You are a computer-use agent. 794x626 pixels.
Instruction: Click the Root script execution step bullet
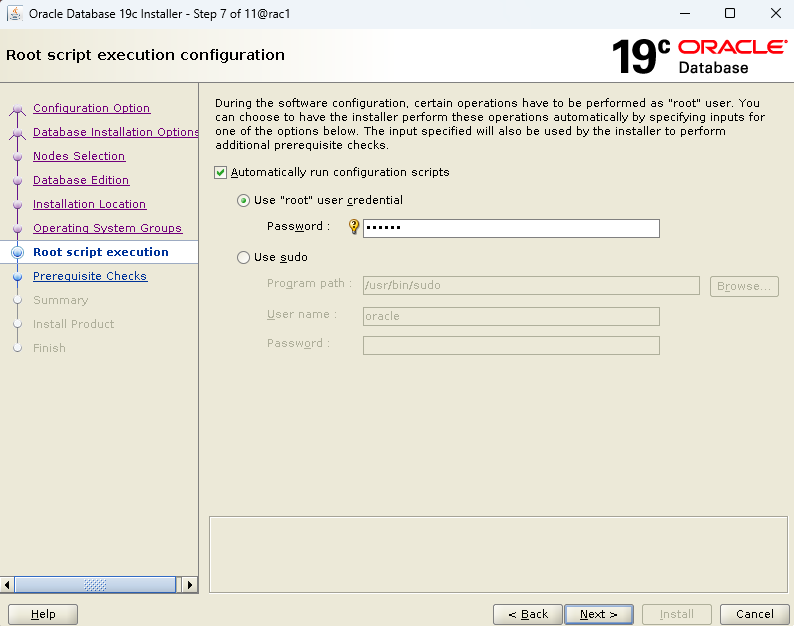tap(18, 252)
